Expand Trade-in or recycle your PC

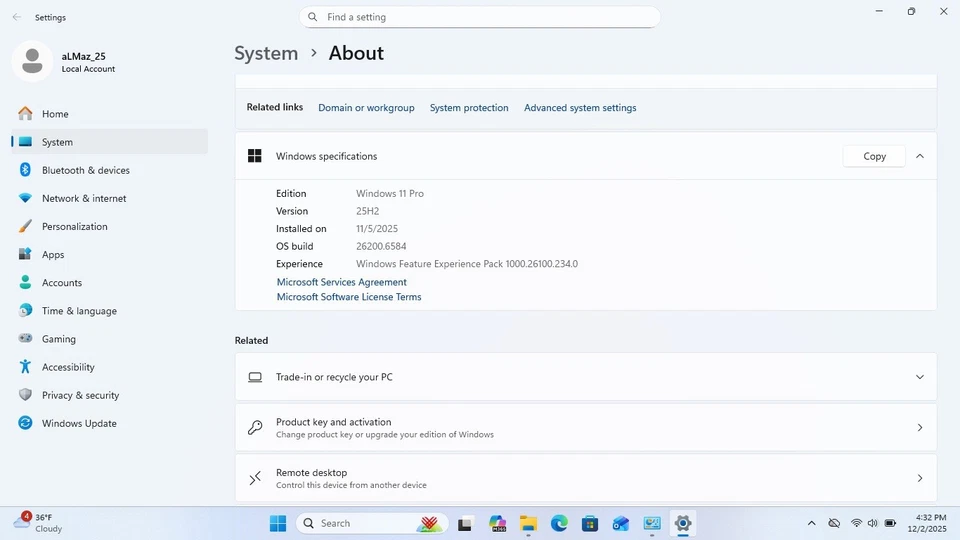(x=920, y=377)
